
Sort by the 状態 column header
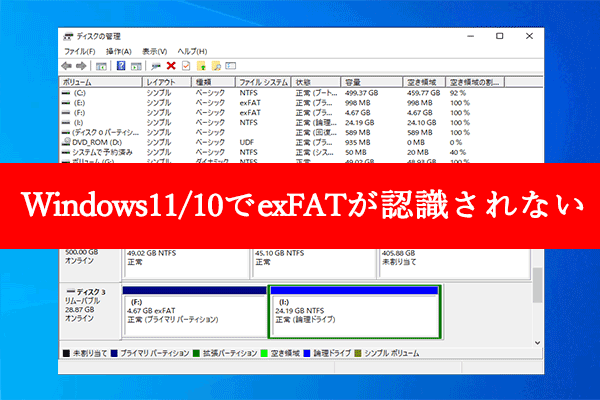click(316, 82)
